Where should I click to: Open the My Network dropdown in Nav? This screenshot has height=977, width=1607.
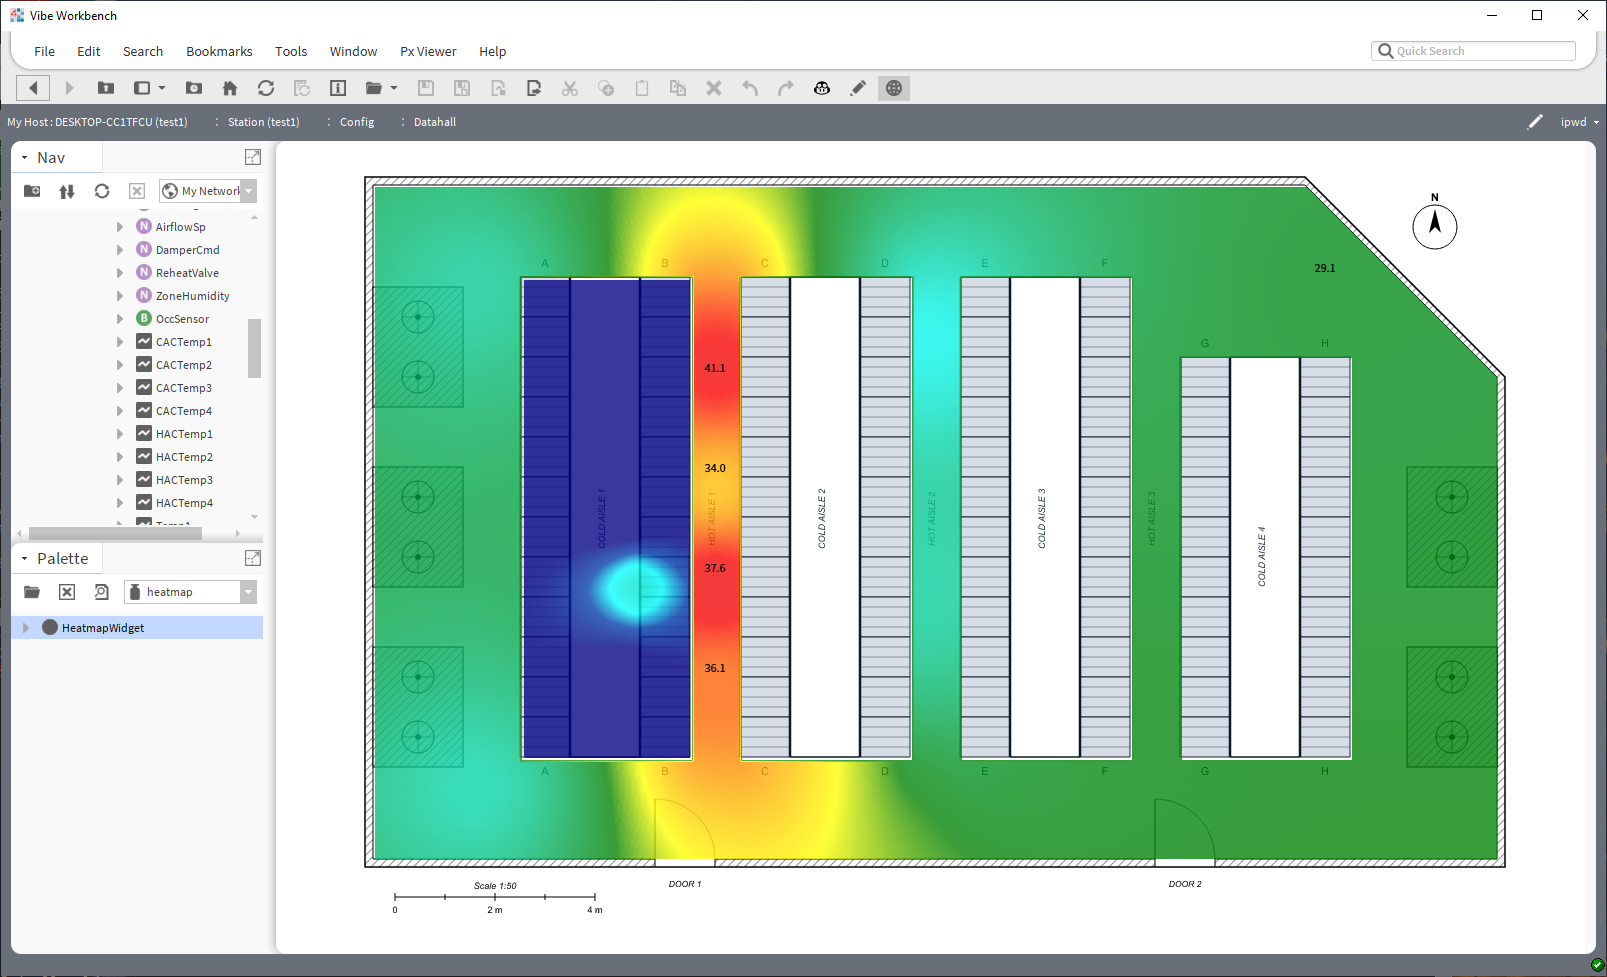click(249, 191)
